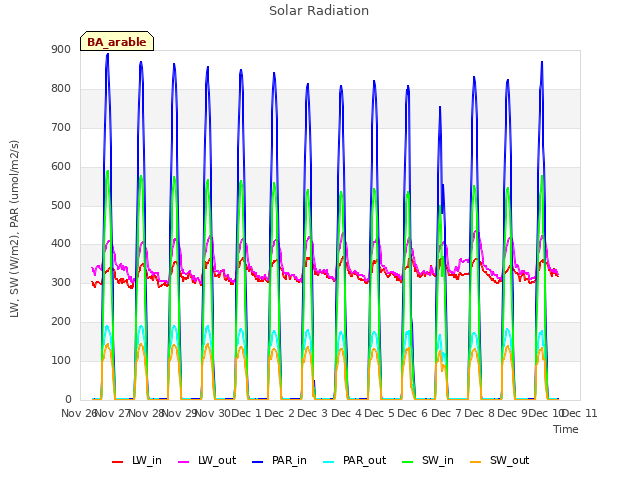The image size is (640, 480).
Task: Click the SW_in green legend swatch
Action: 408,462
